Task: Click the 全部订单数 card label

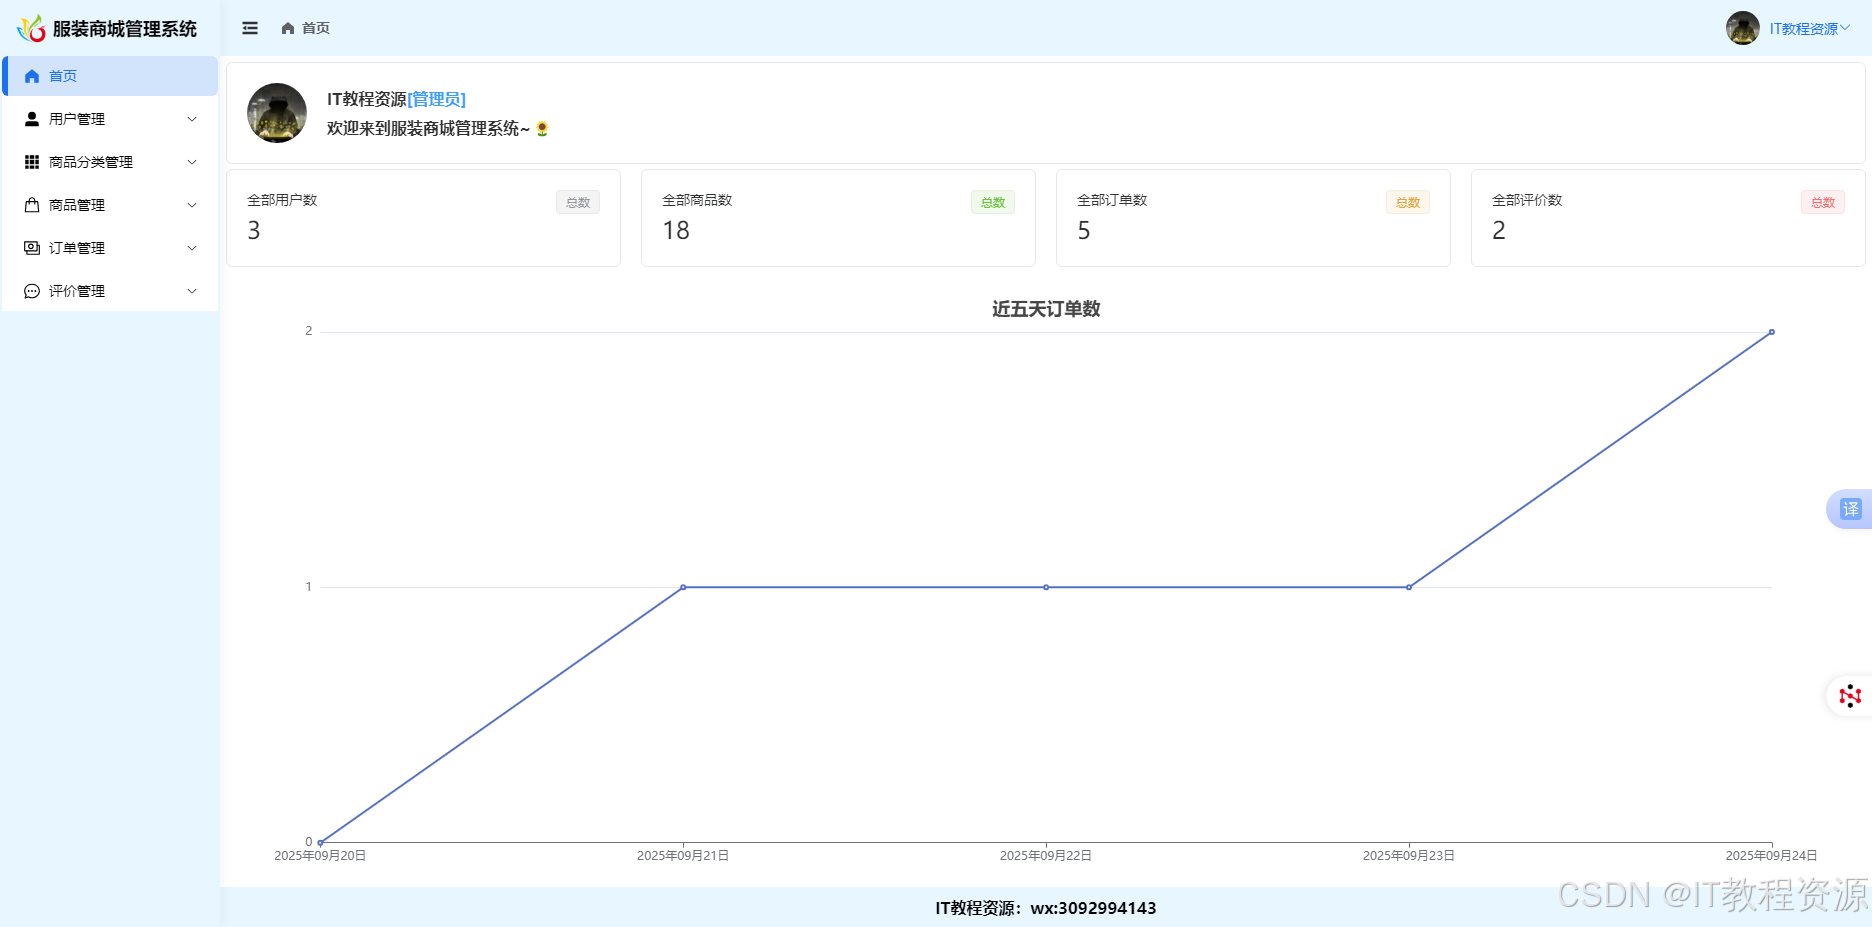Action: pyautogui.click(x=1112, y=200)
